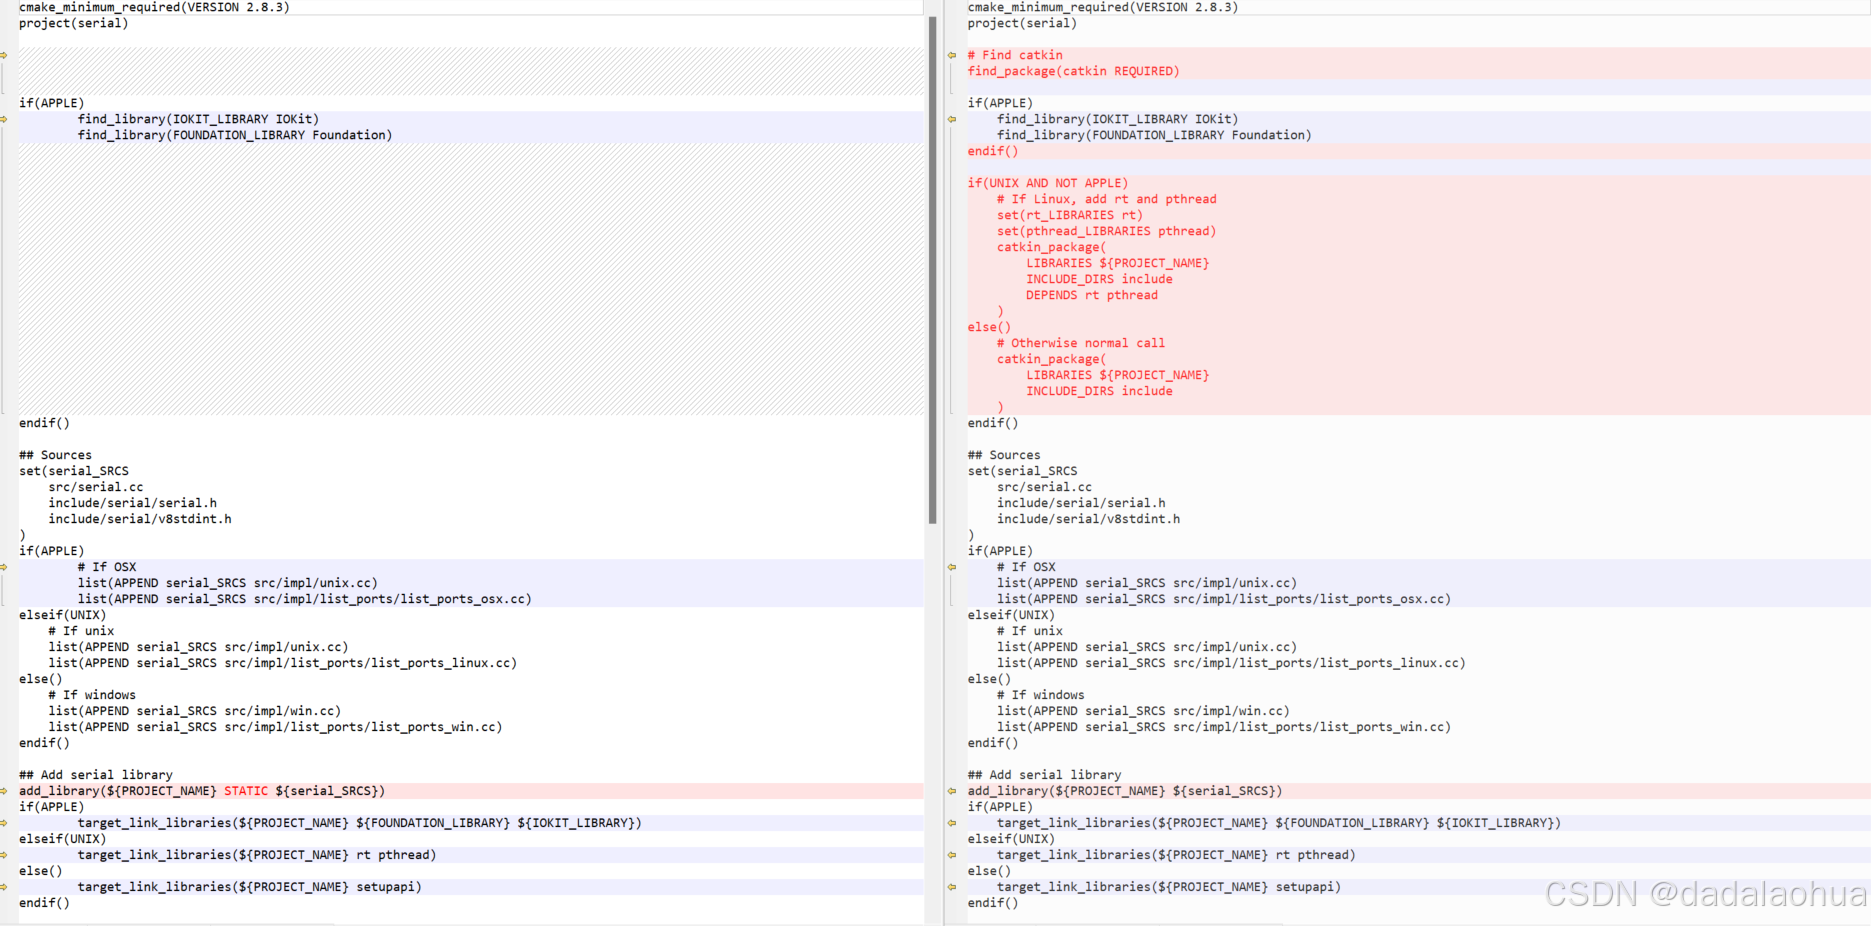Click the right-pane merge arrow beside the setupapi link line
1871x926 pixels.
952,887
